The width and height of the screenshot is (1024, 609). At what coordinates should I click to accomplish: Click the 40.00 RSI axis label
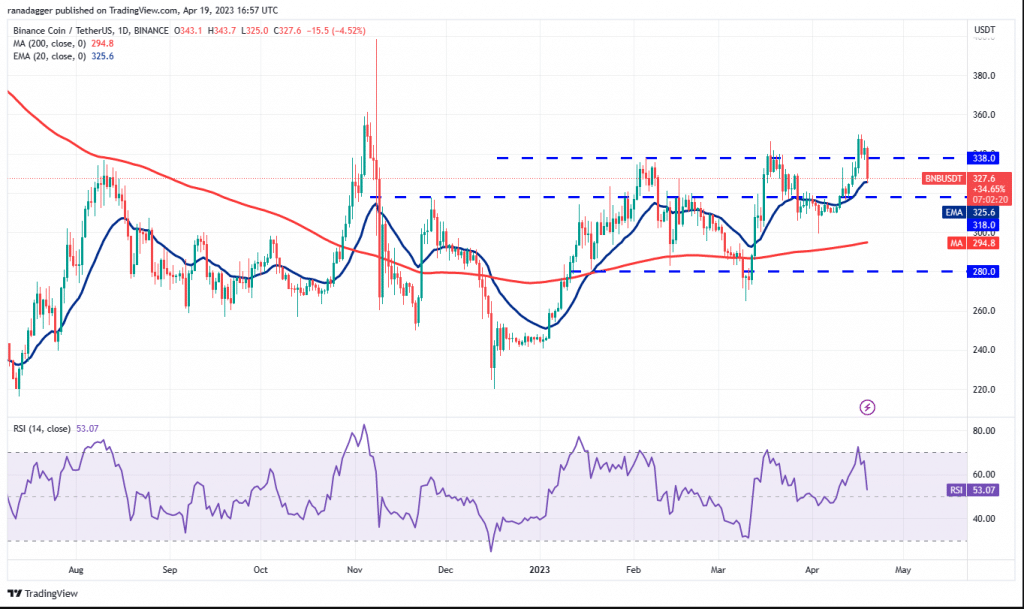pos(984,519)
